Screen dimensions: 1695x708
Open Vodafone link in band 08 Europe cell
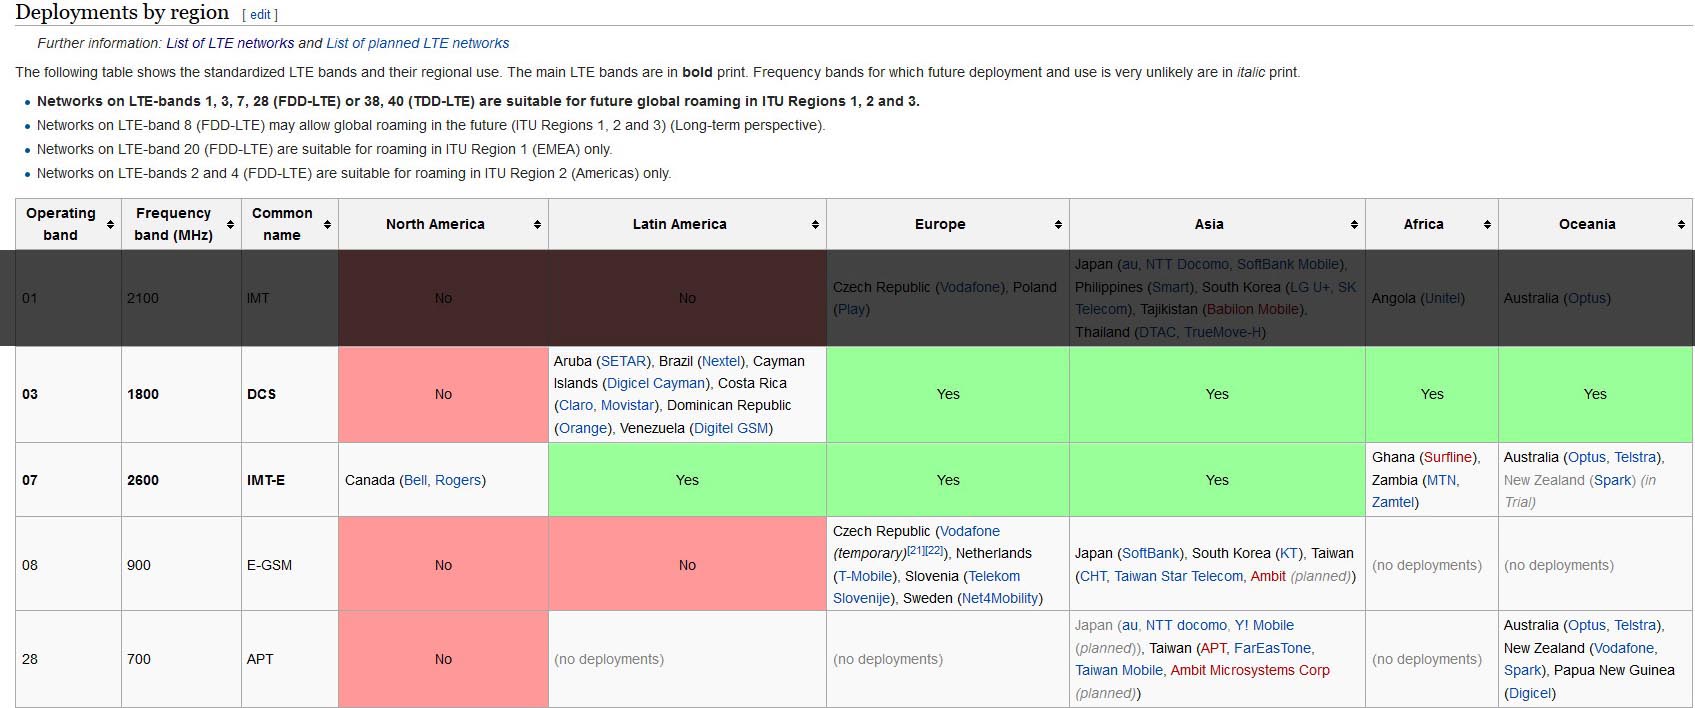970,531
